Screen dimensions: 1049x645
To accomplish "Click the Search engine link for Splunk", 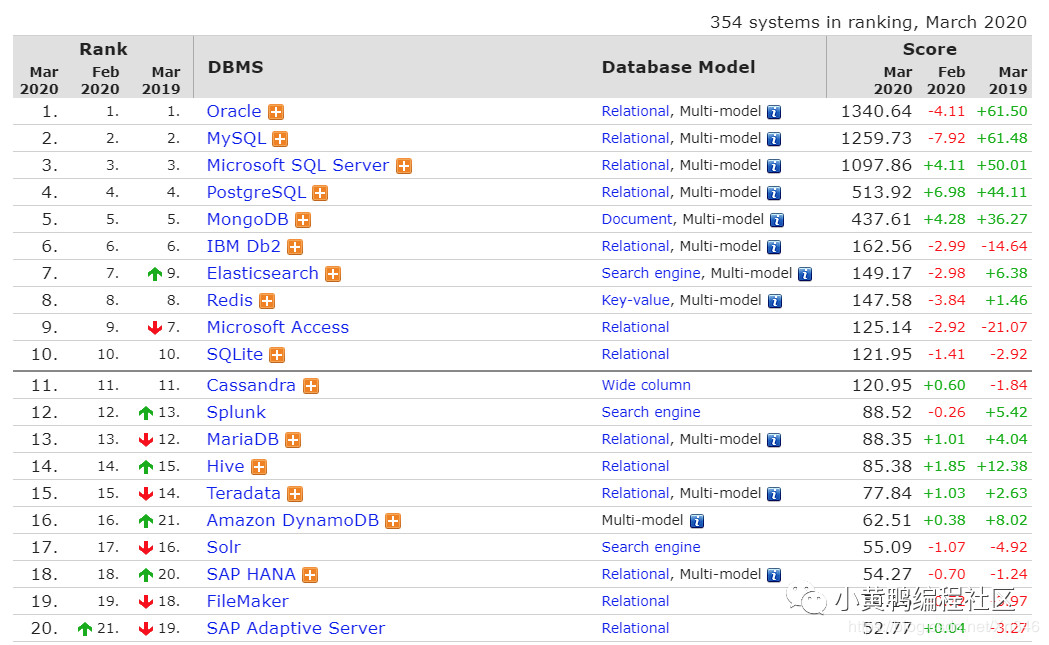I will coord(651,412).
